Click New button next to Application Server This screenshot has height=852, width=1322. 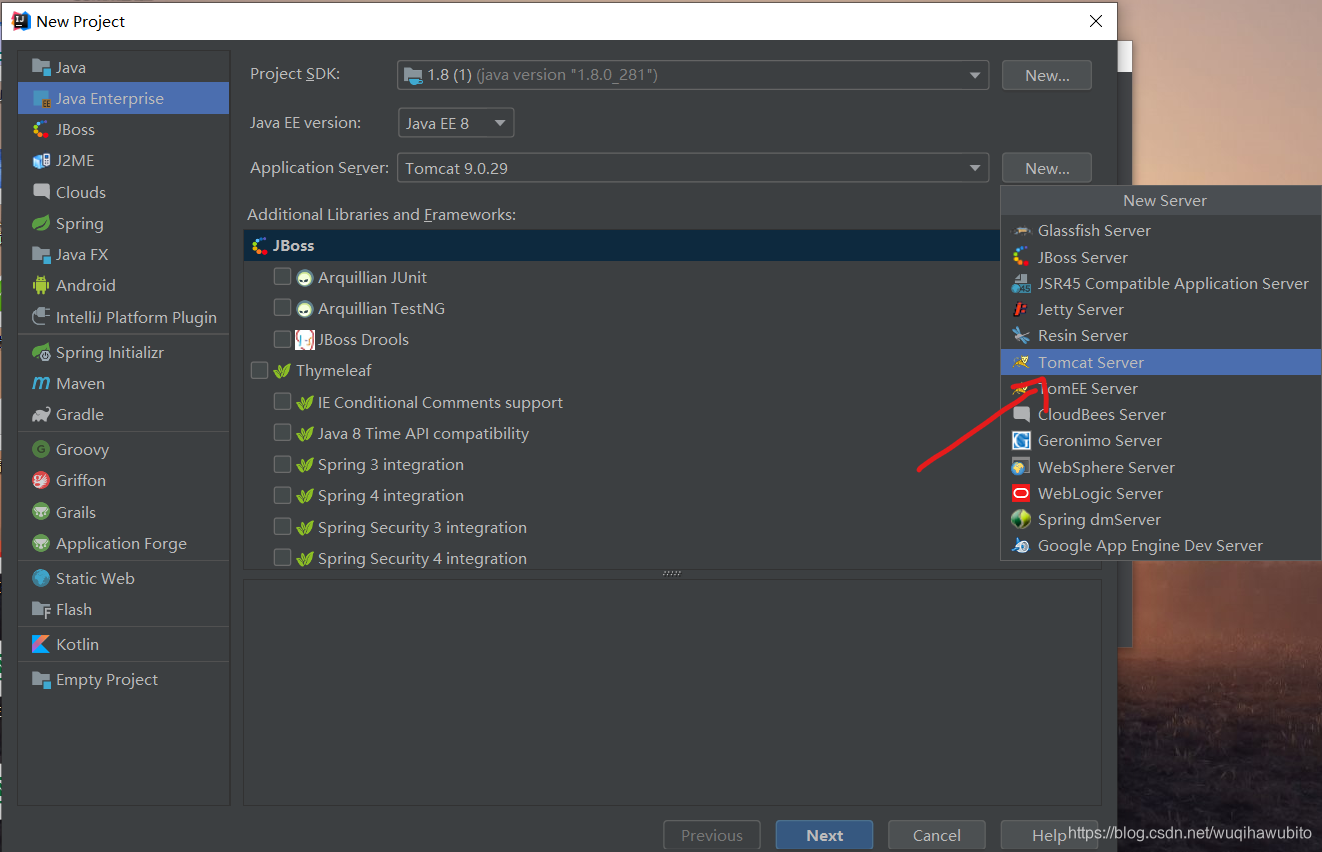[x=1045, y=168]
